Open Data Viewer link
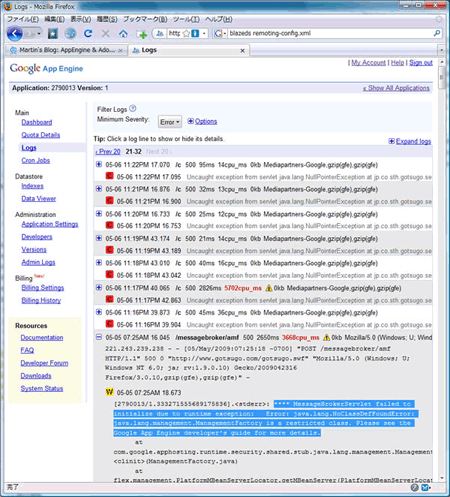Image resolution: width=450 pixels, height=497 pixels. (x=39, y=199)
